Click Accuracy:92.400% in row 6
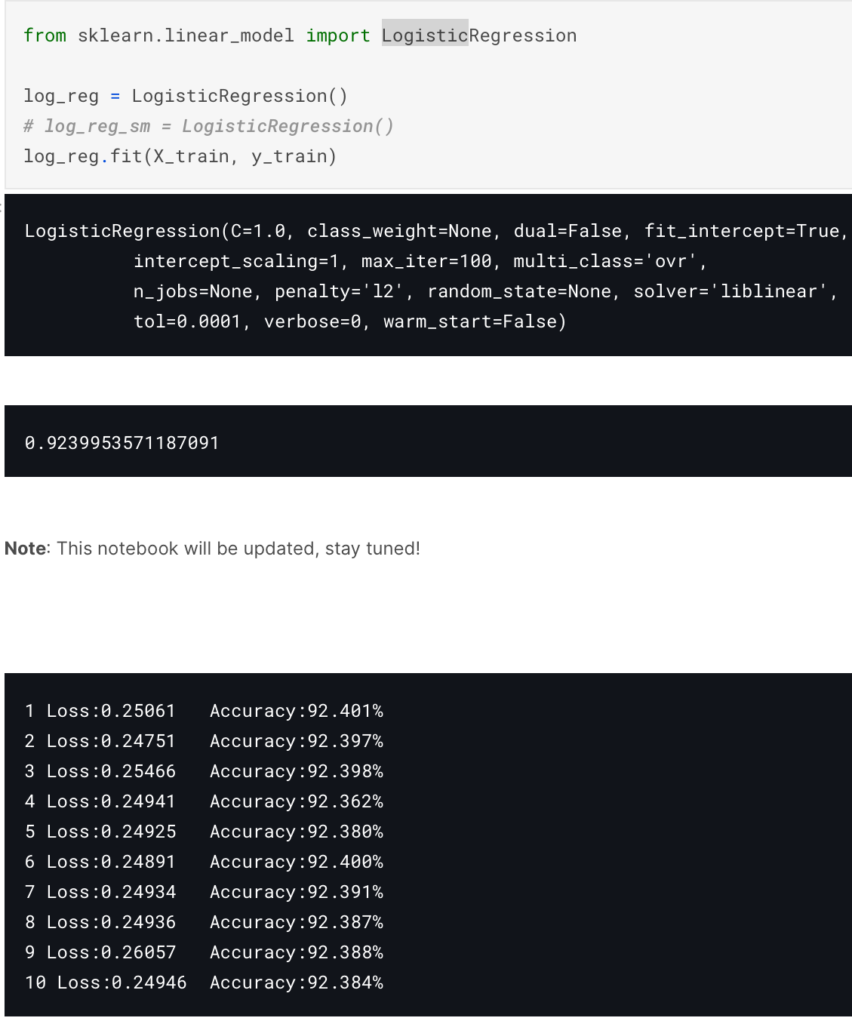 tap(296, 861)
